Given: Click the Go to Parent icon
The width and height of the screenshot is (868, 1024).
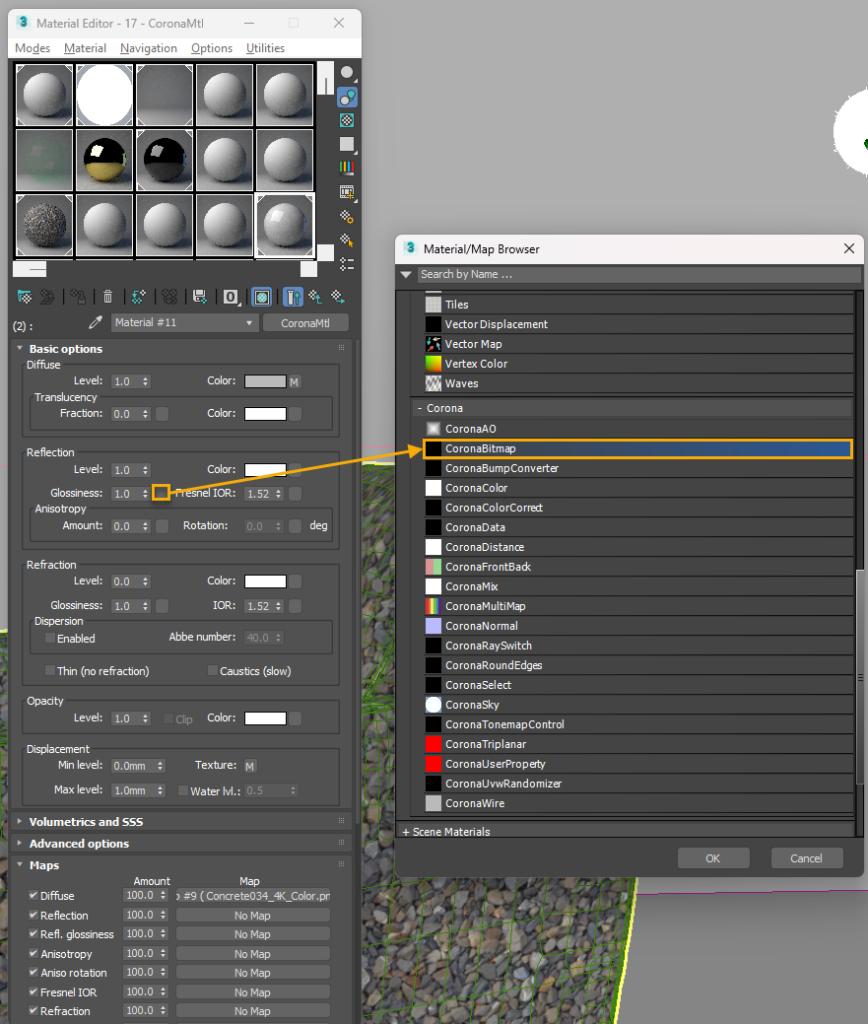Looking at the screenshot, I should pyautogui.click(x=315, y=297).
